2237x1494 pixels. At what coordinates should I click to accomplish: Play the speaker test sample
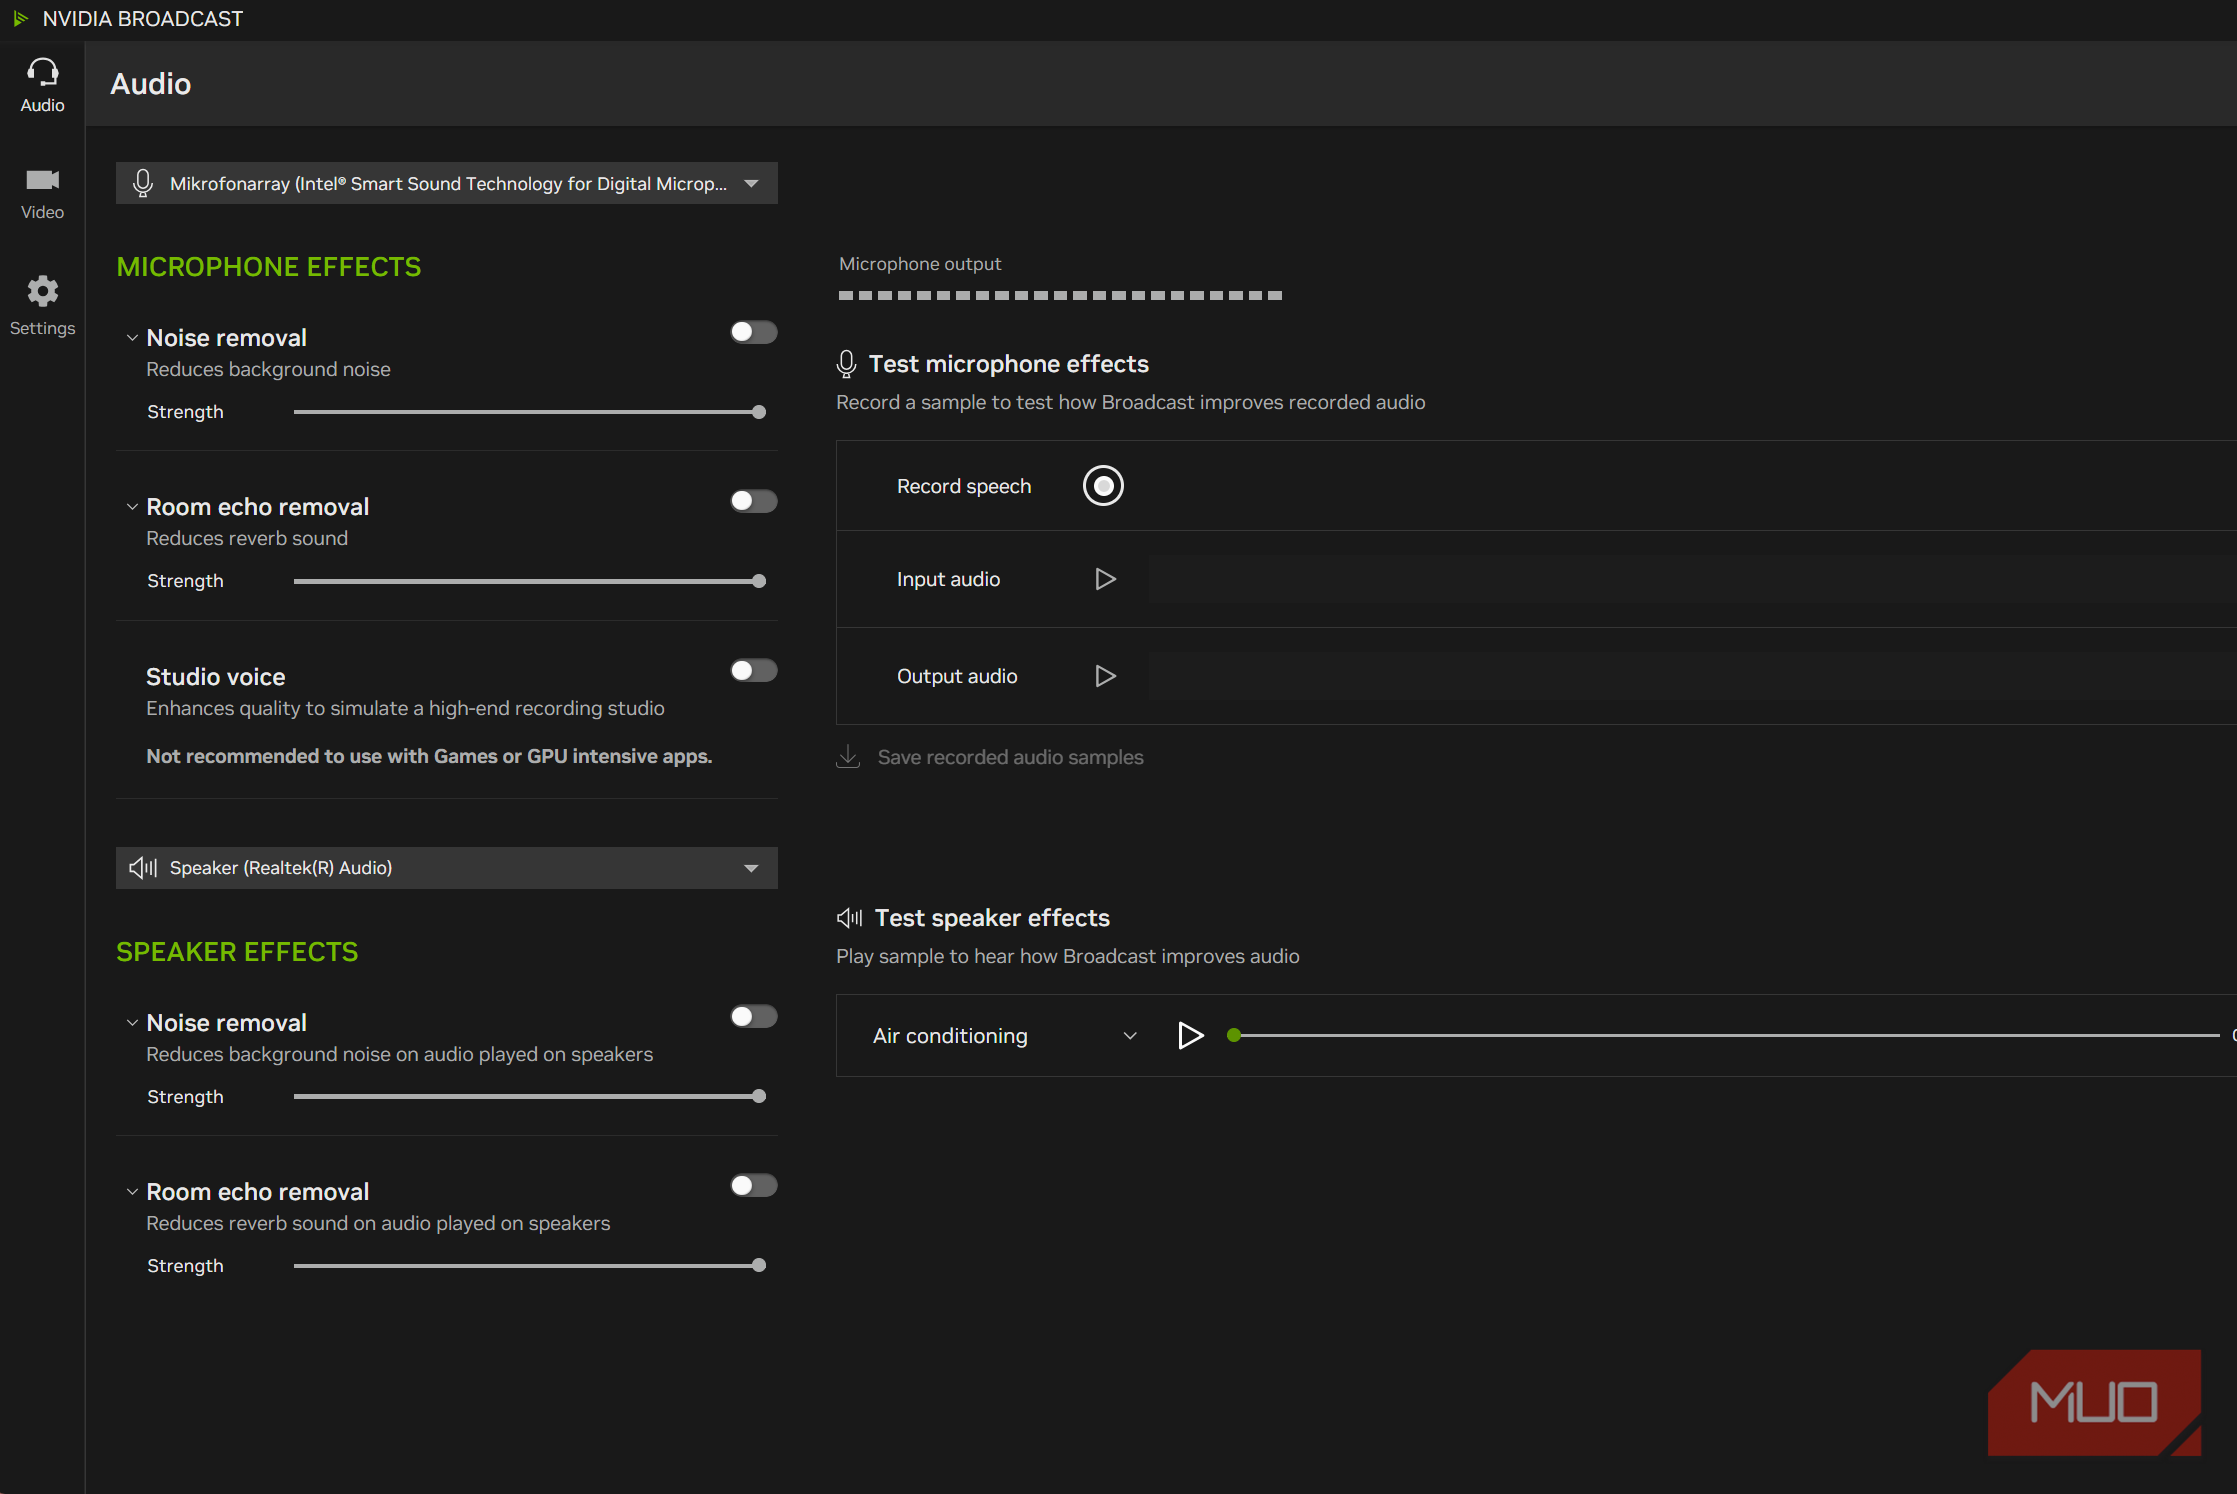click(x=1190, y=1036)
